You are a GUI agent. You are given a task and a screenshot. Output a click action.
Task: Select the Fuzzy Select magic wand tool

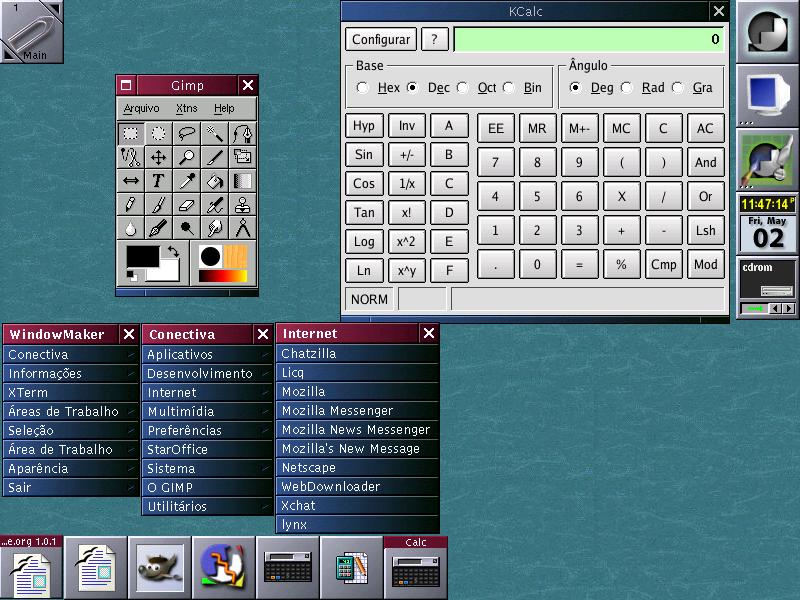[214, 133]
